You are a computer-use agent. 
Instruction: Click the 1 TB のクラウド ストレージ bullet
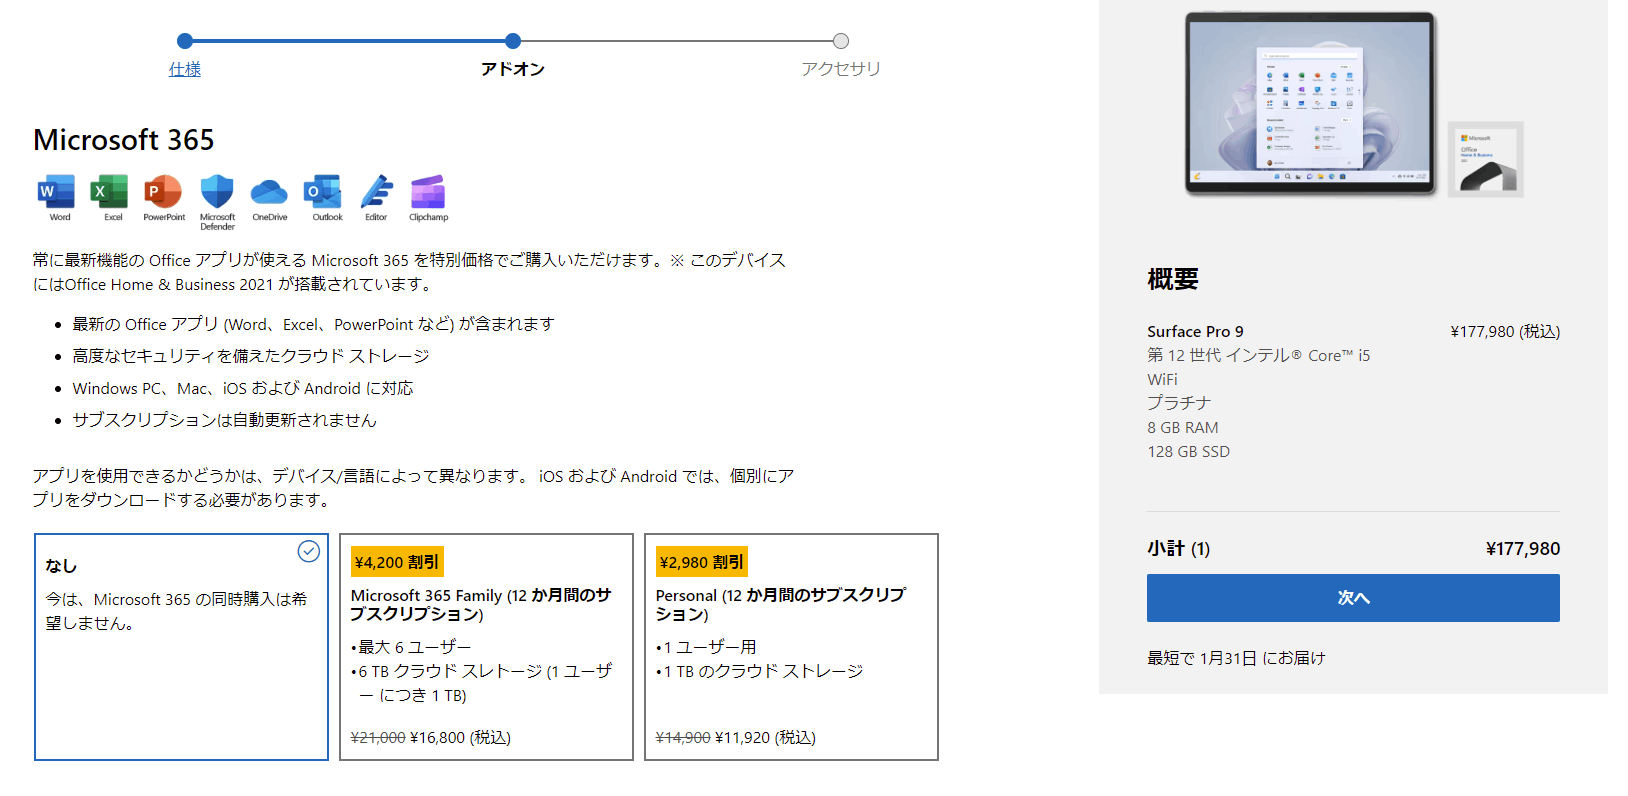(x=760, y=671)
